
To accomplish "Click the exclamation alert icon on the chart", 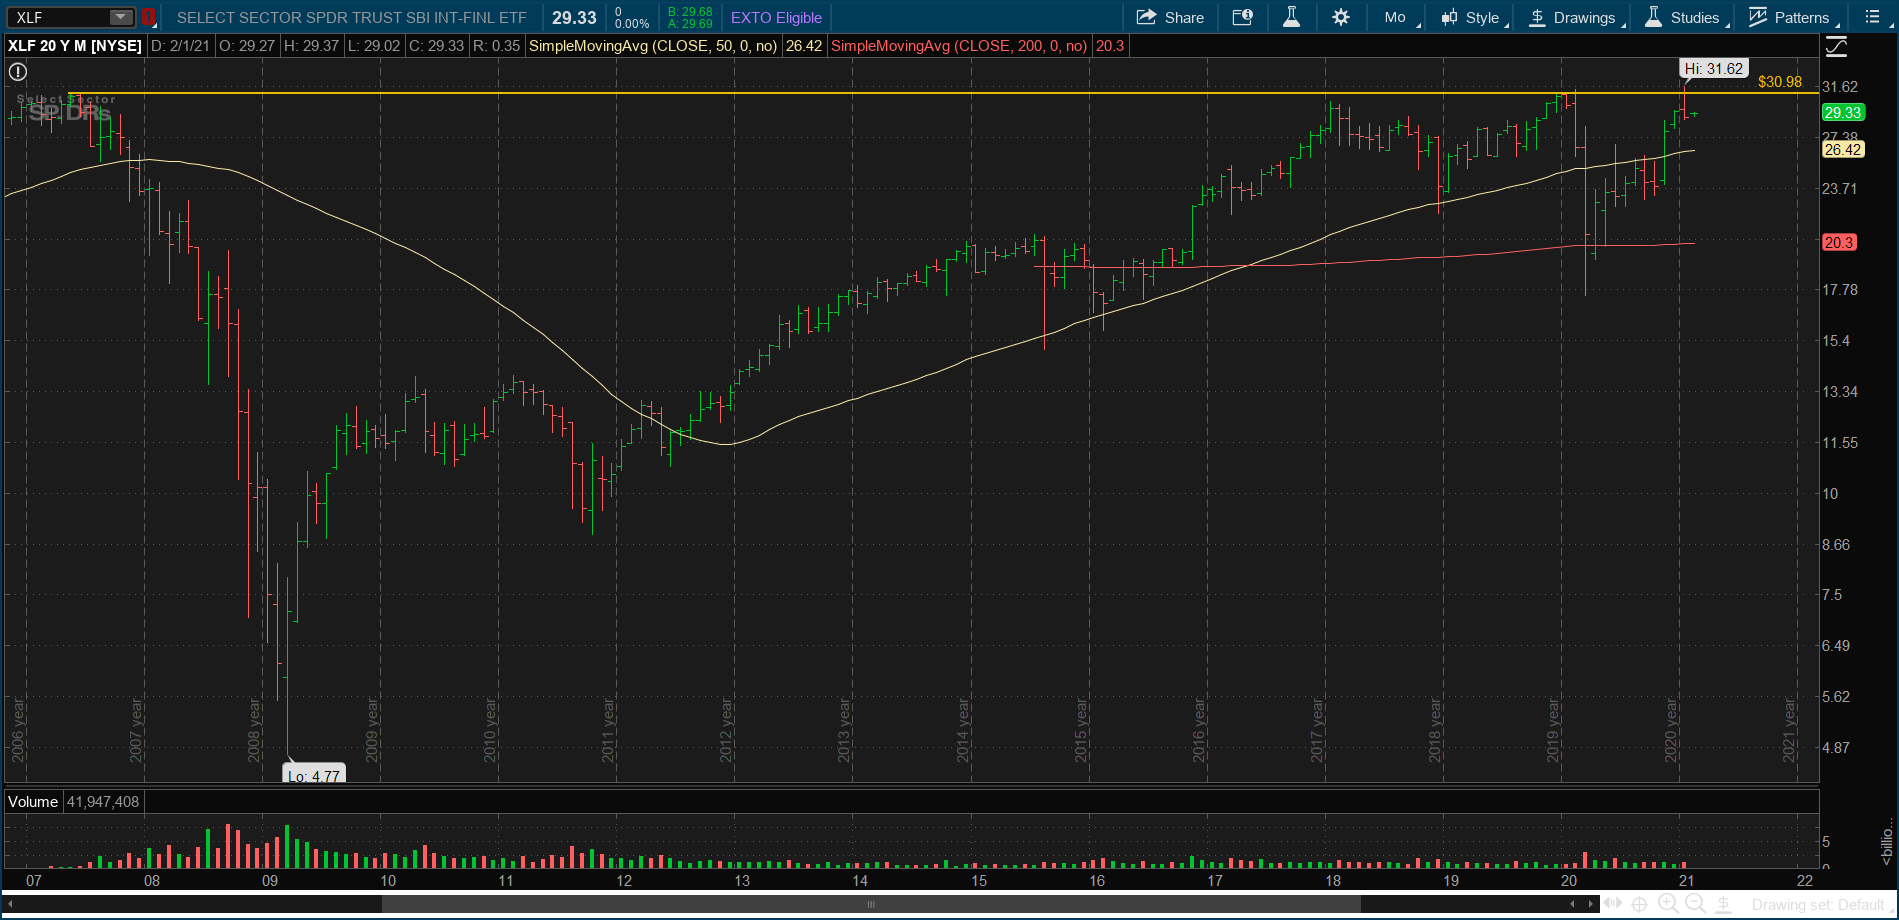I will (18, 71).
